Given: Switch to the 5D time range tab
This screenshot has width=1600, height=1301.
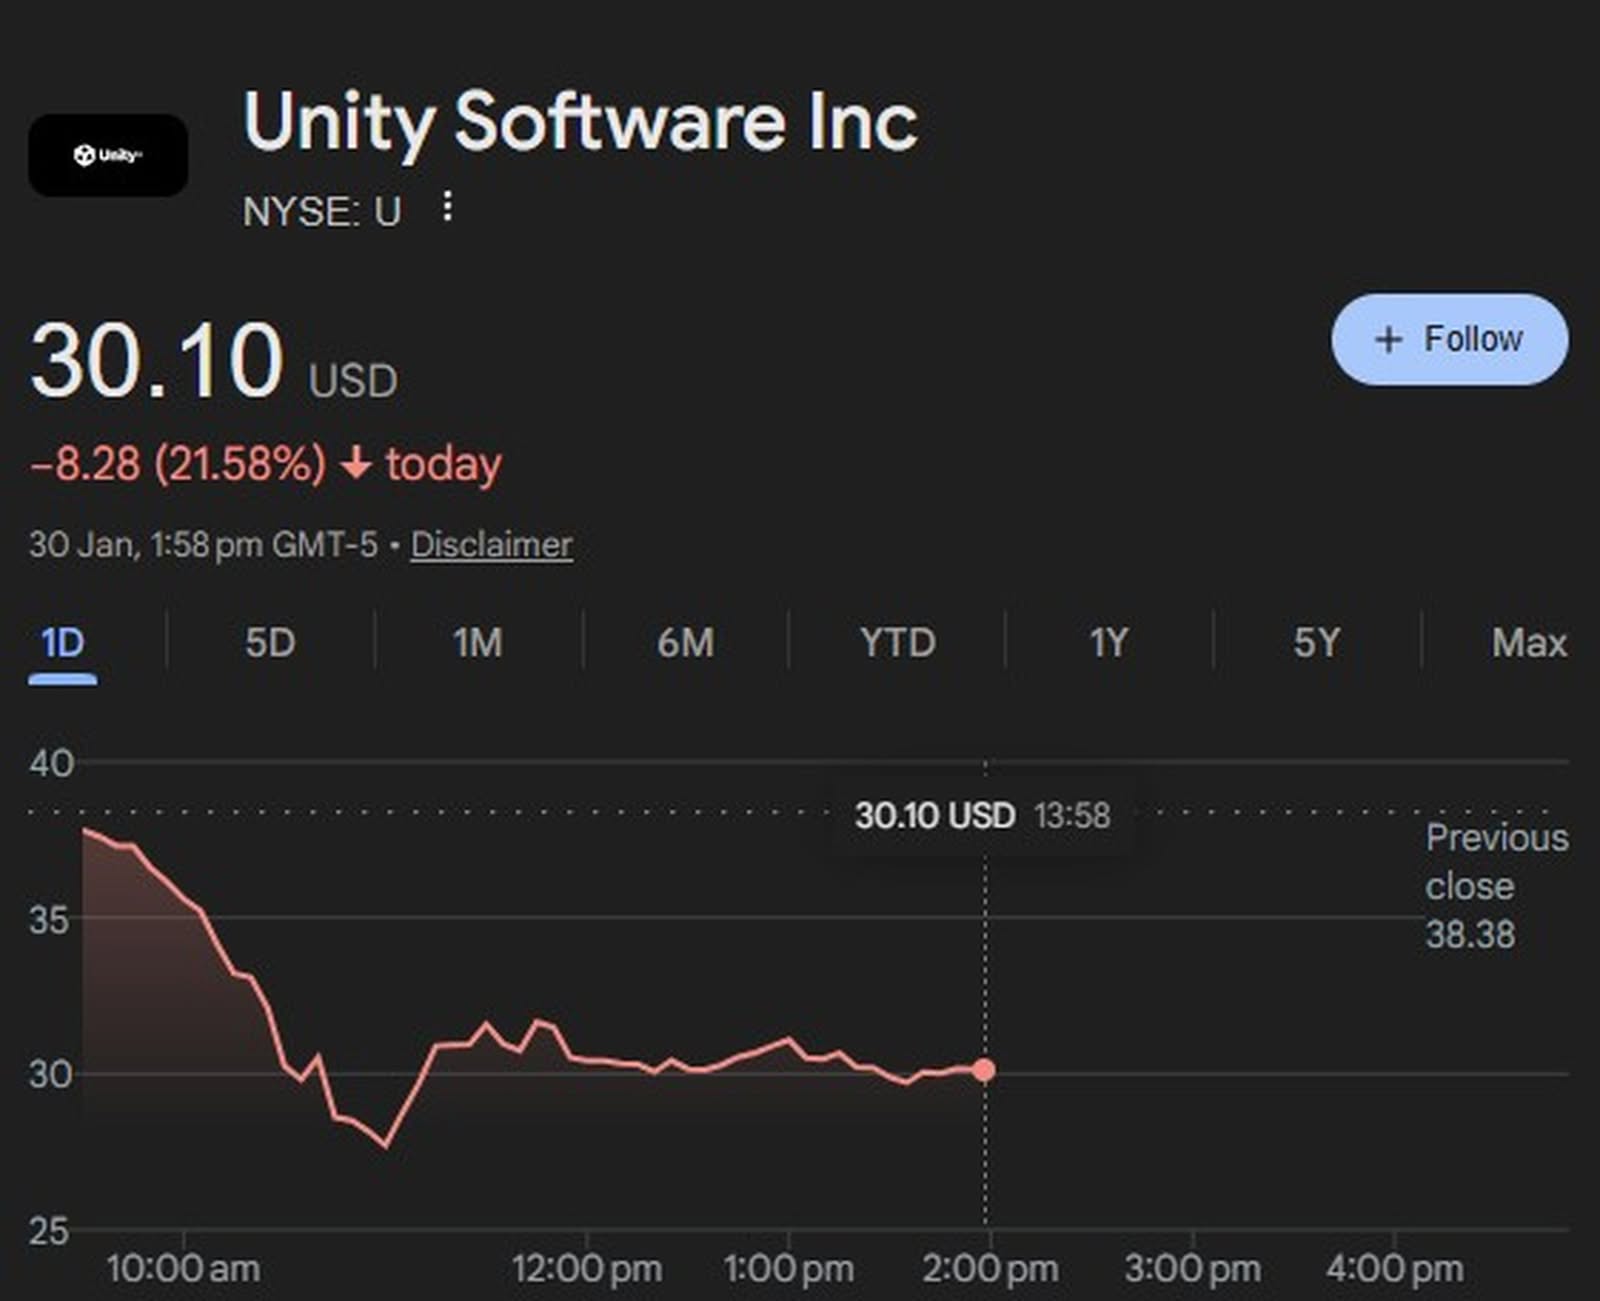Looking at the screenshot, I should click(270, 643).
